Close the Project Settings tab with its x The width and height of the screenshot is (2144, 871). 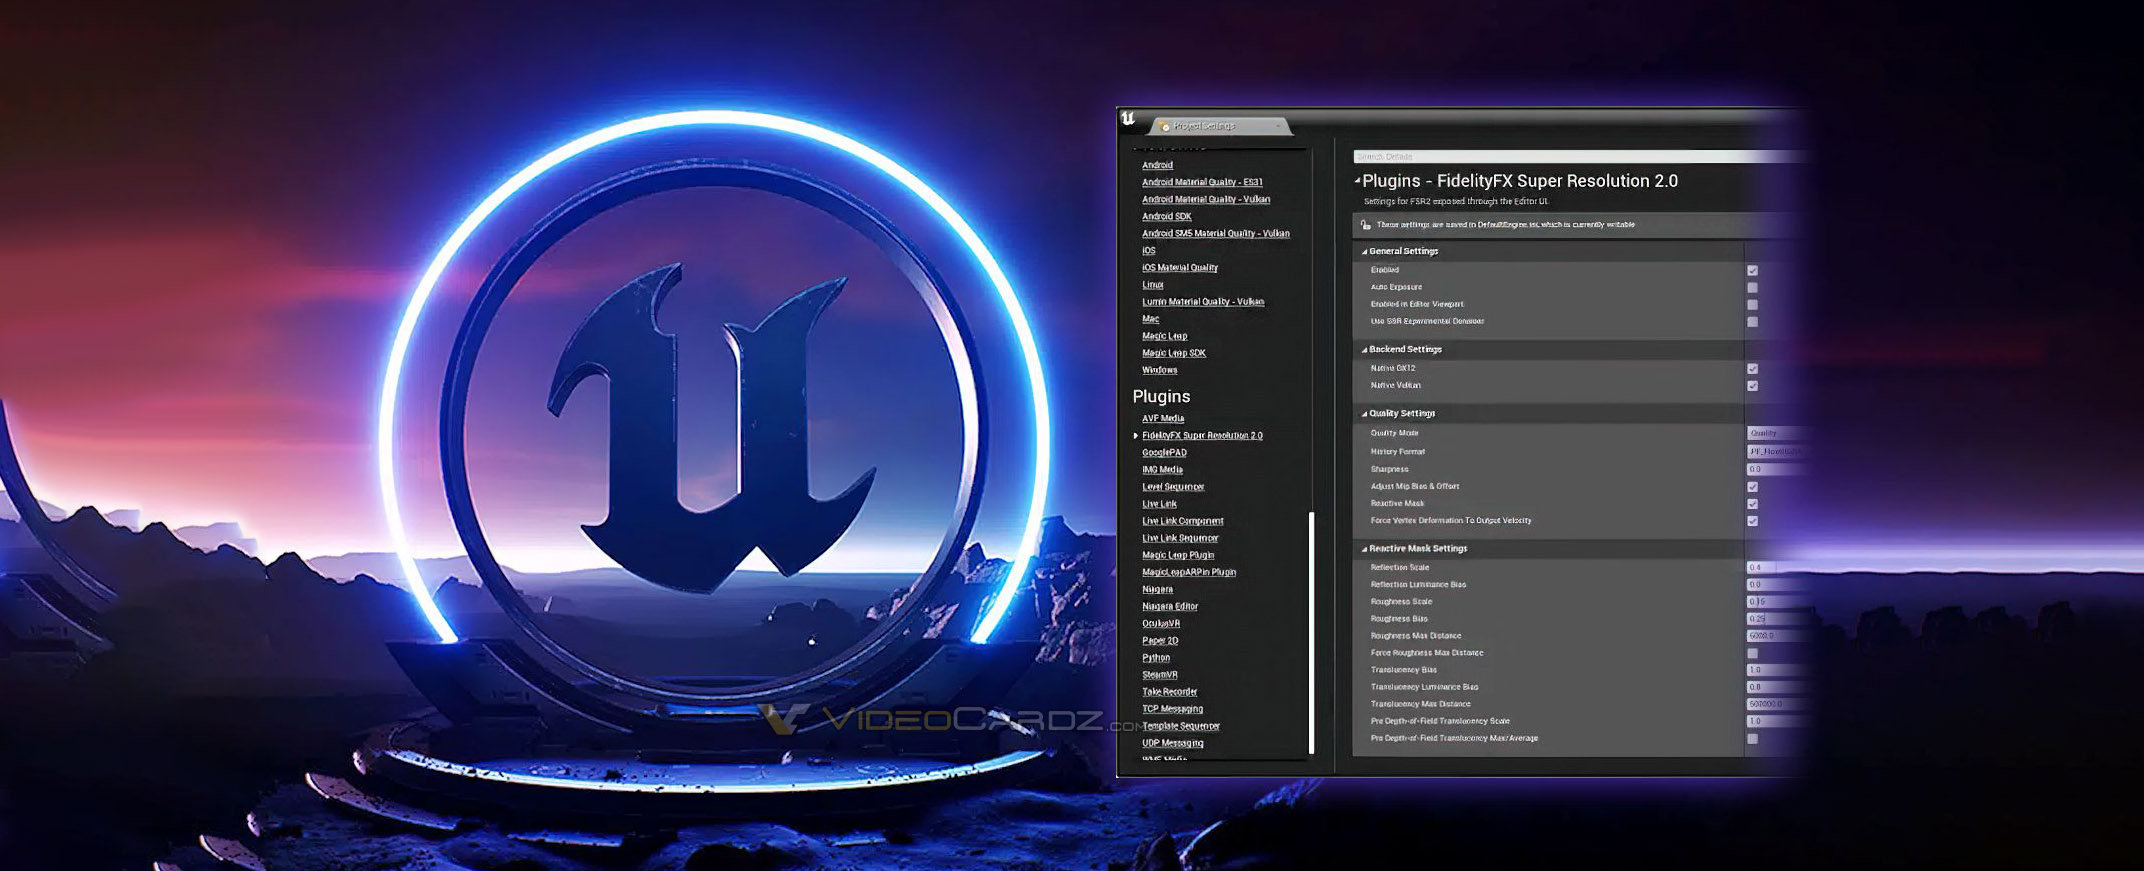1277,126
